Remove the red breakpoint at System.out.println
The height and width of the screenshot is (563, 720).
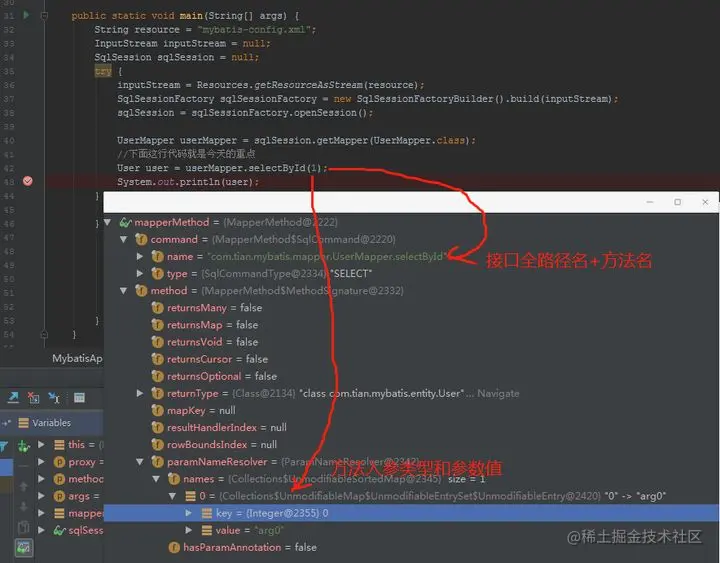28,181
